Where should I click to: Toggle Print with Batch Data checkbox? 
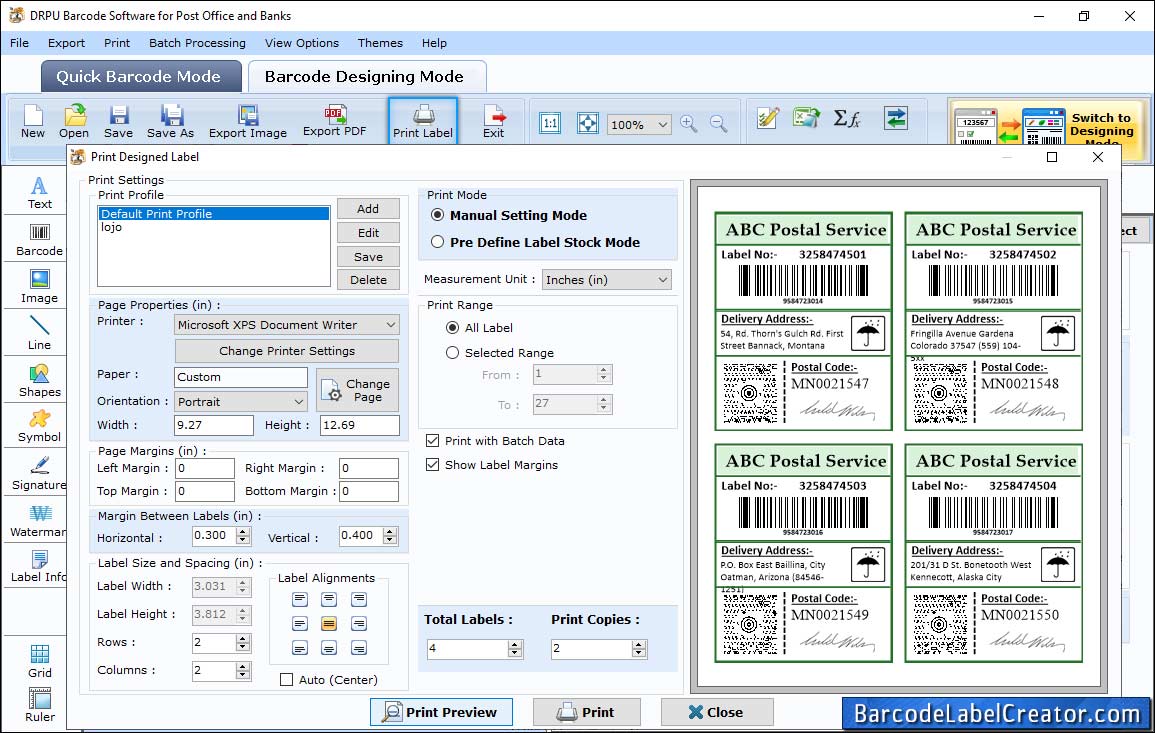click(x=432, y=441)
